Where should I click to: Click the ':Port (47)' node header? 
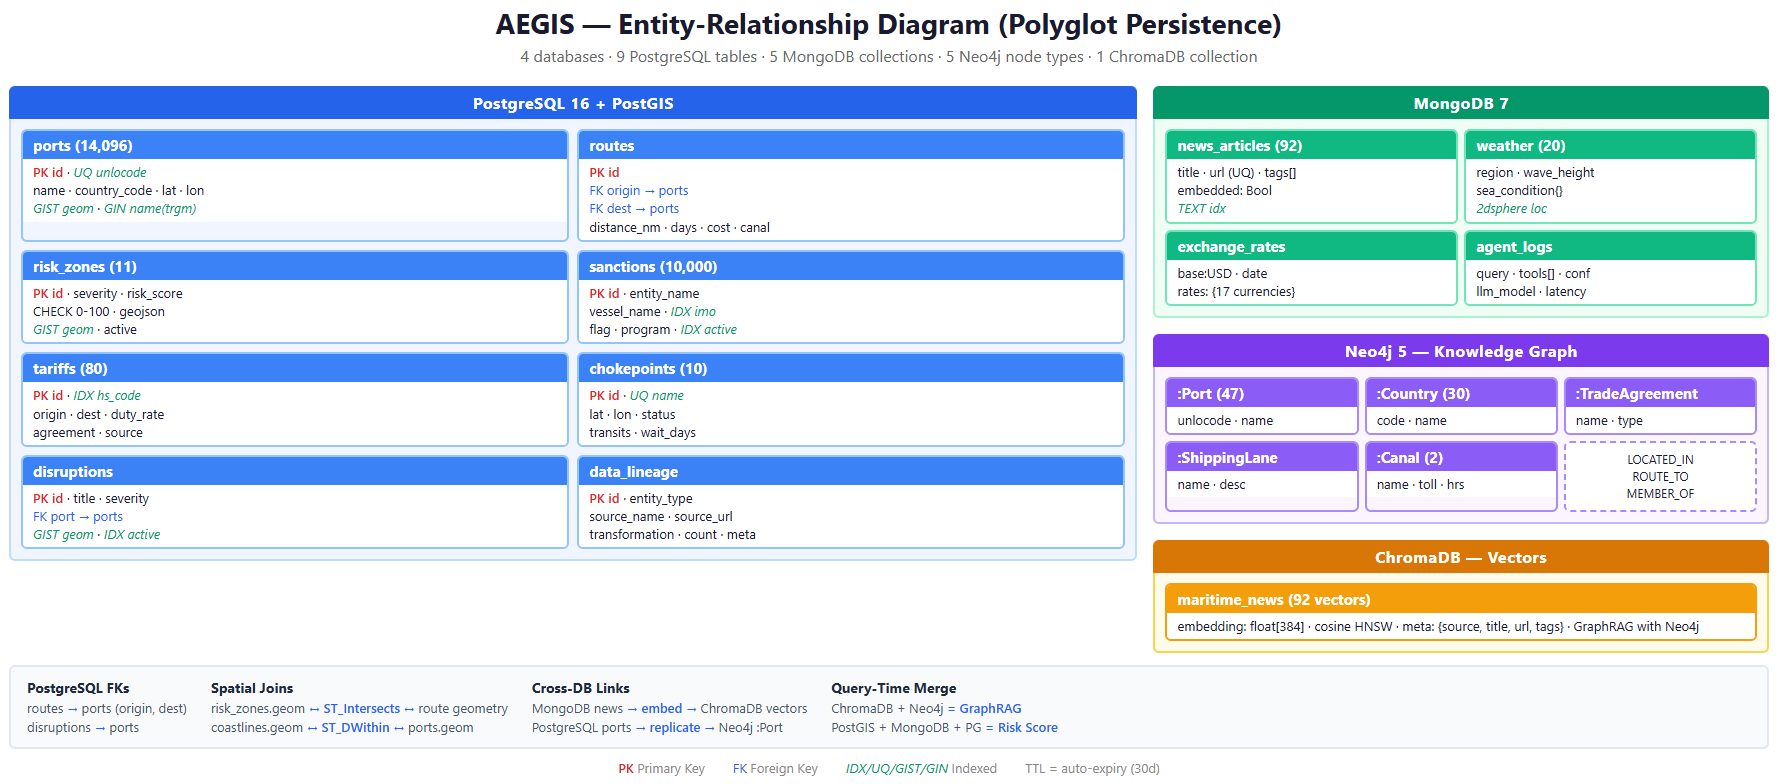(1262, 394)
